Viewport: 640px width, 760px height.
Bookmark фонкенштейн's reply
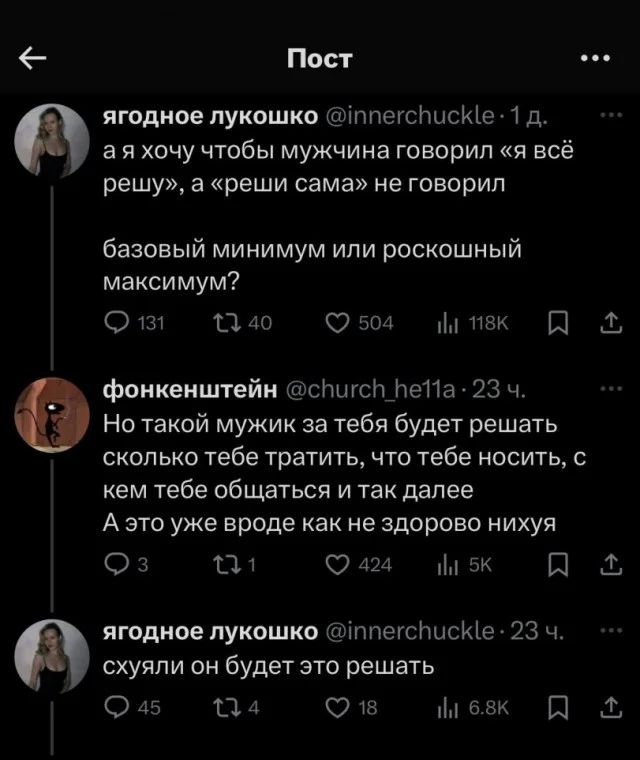click(x=557, y=565)
